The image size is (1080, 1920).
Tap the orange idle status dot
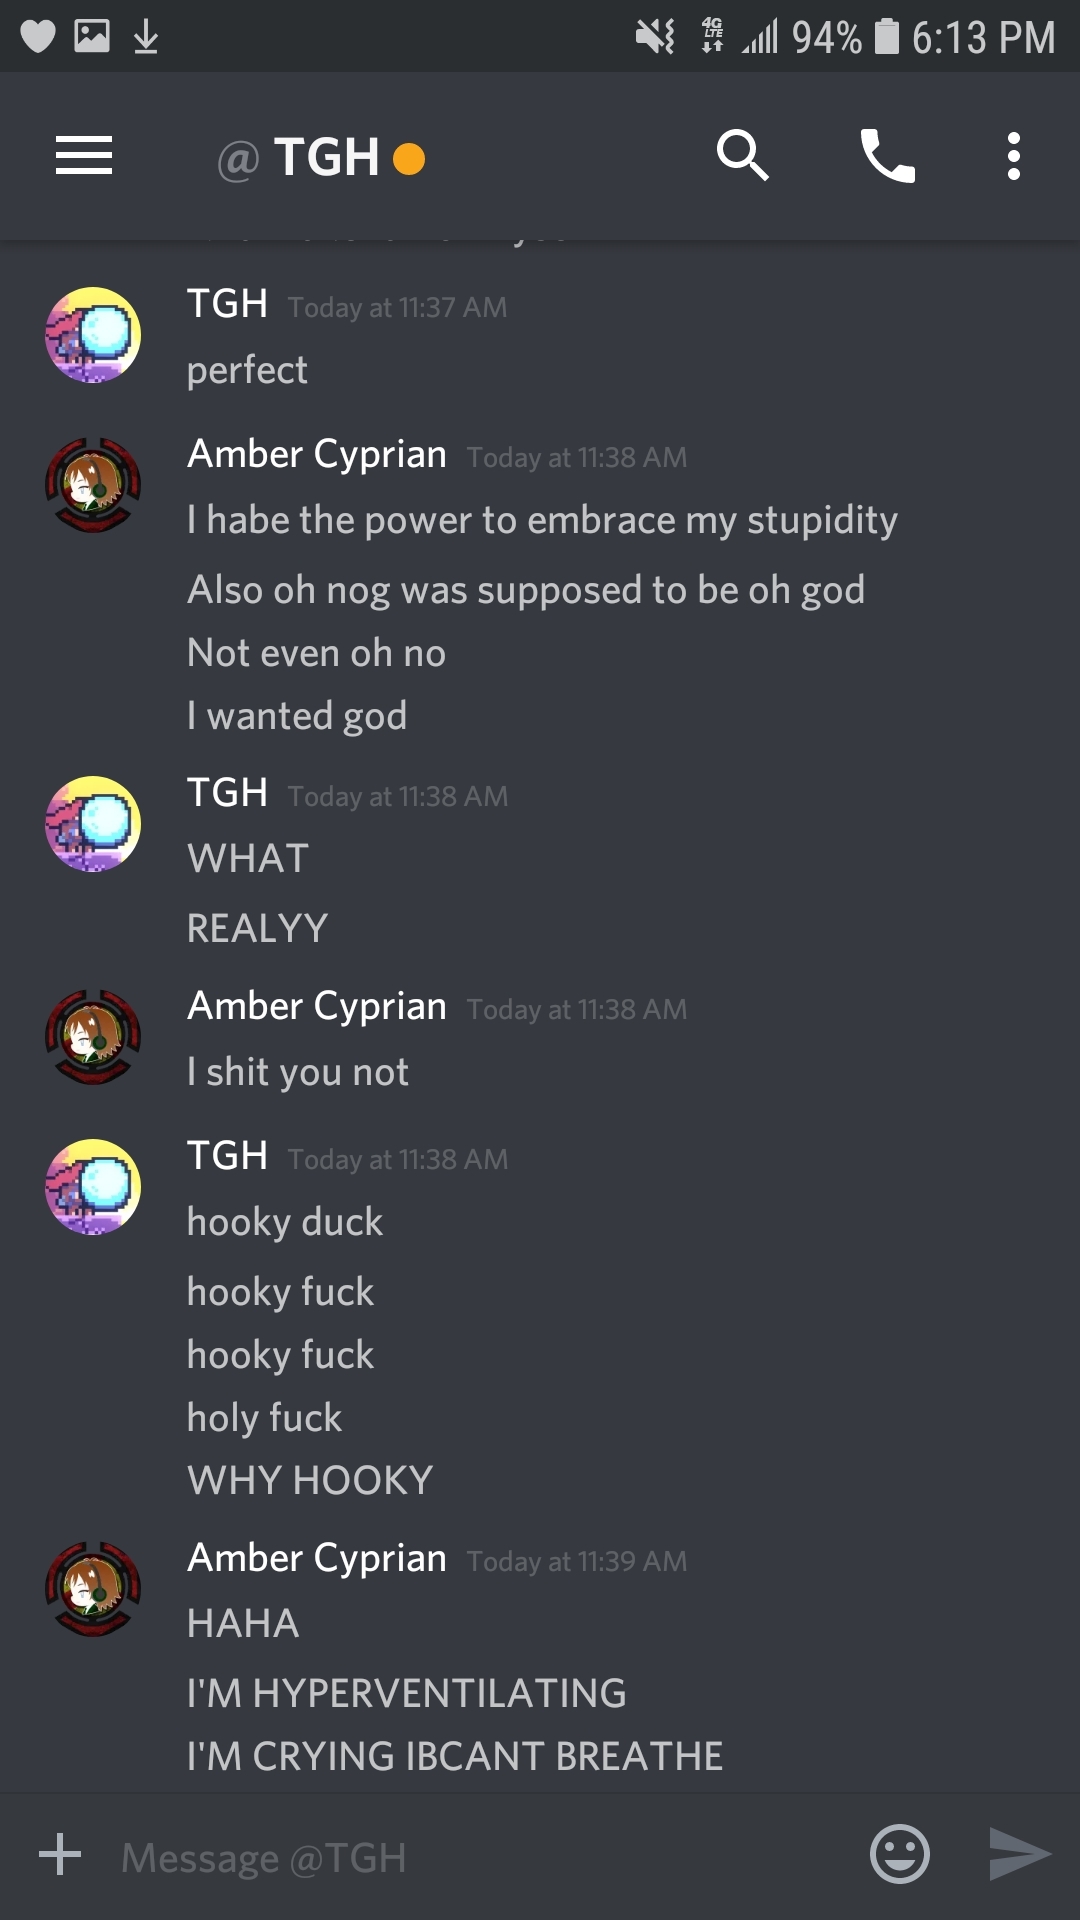click(409, 159)
